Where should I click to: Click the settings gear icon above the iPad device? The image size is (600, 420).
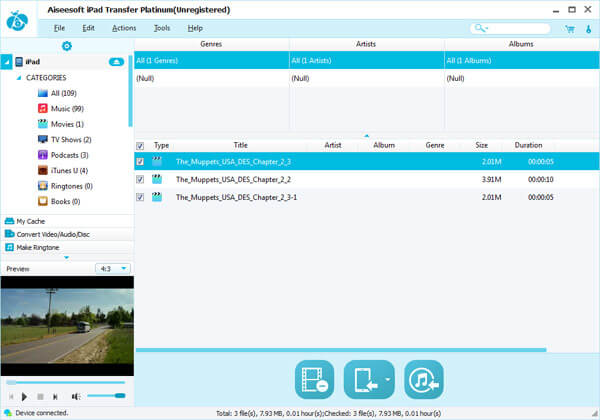click(67, 46)
